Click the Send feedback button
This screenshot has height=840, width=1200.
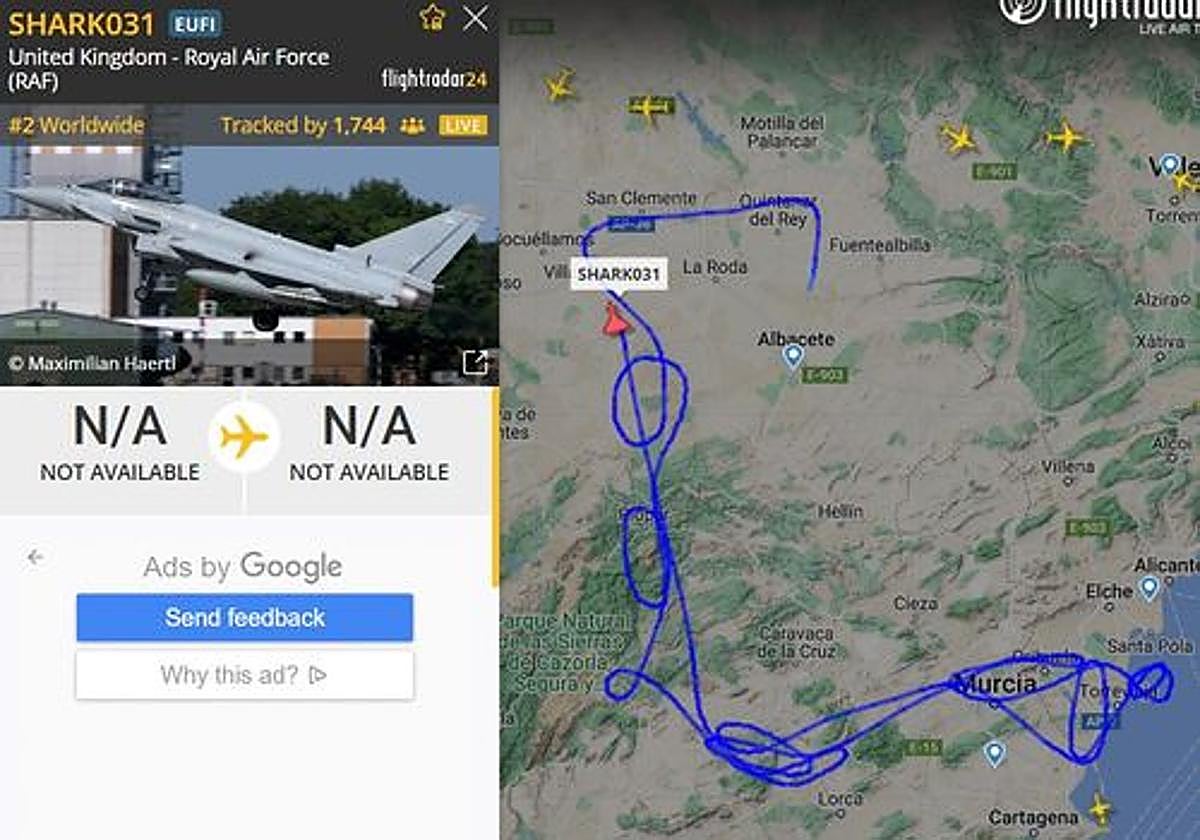click(x=245, y=618)
